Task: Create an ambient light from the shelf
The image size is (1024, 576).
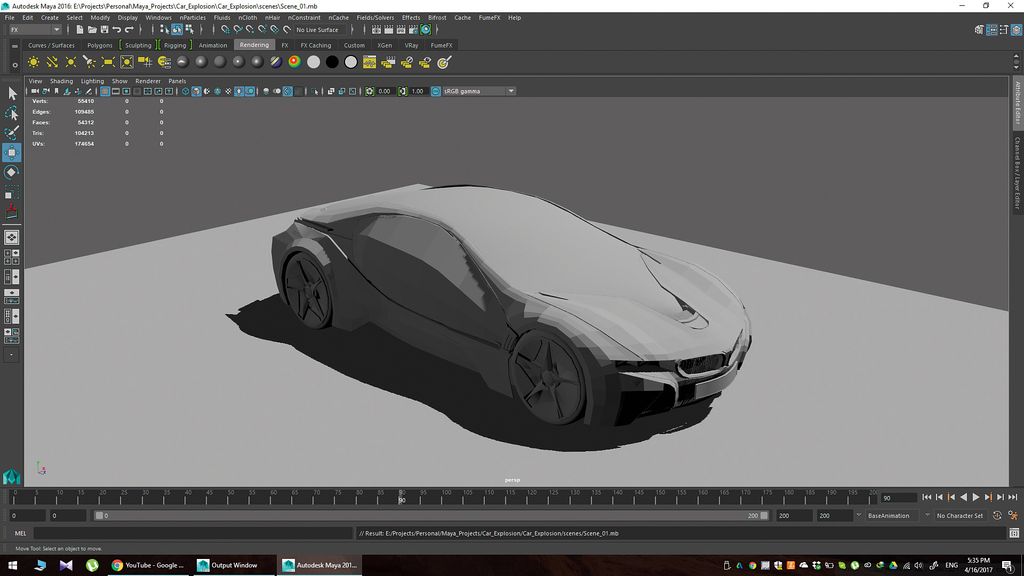Action: click(34, 62)
